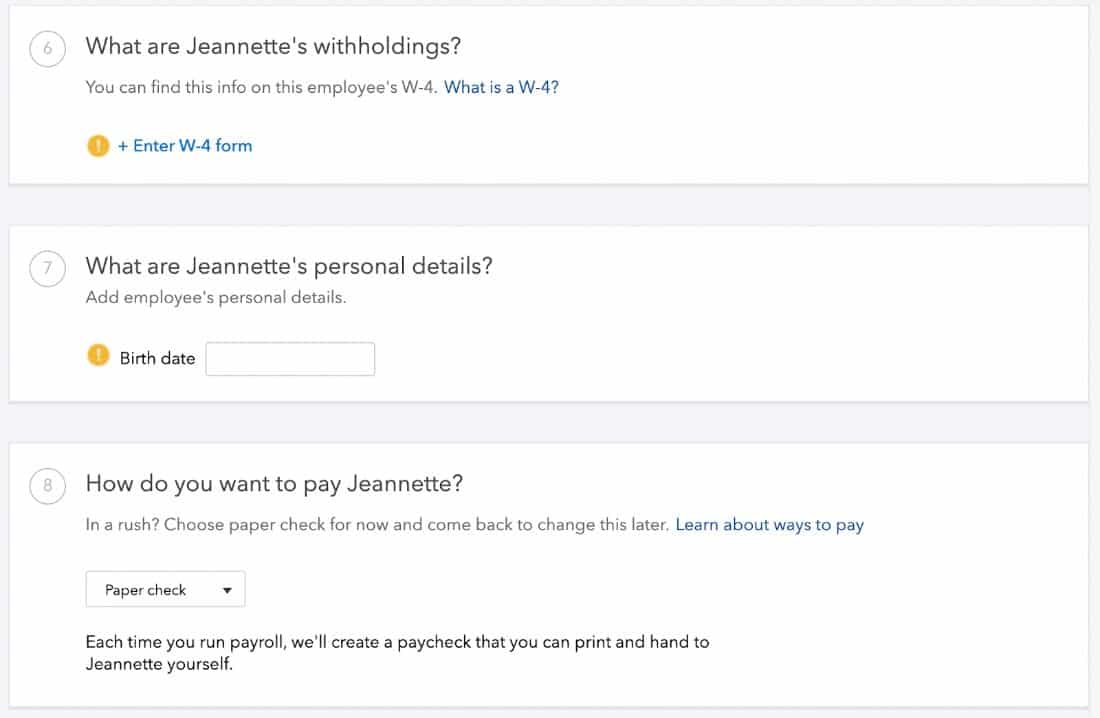
Task: Select the Jeannette's withholdings heading
Action: [x=273, y=46]
